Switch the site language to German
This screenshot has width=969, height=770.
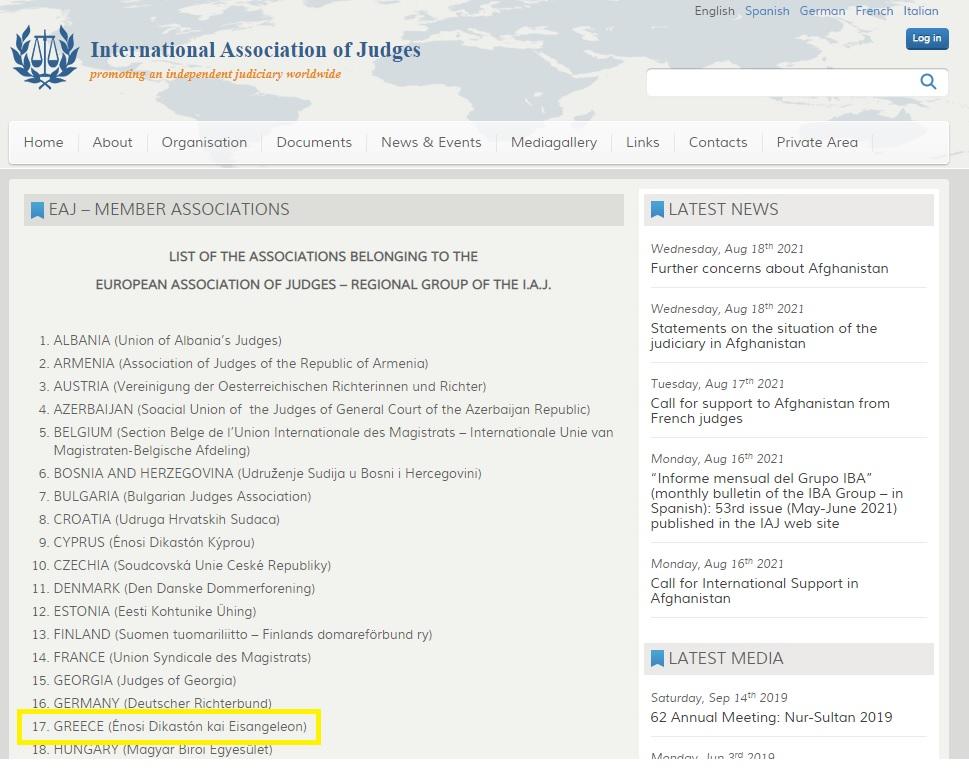click(x=822, y=11)
